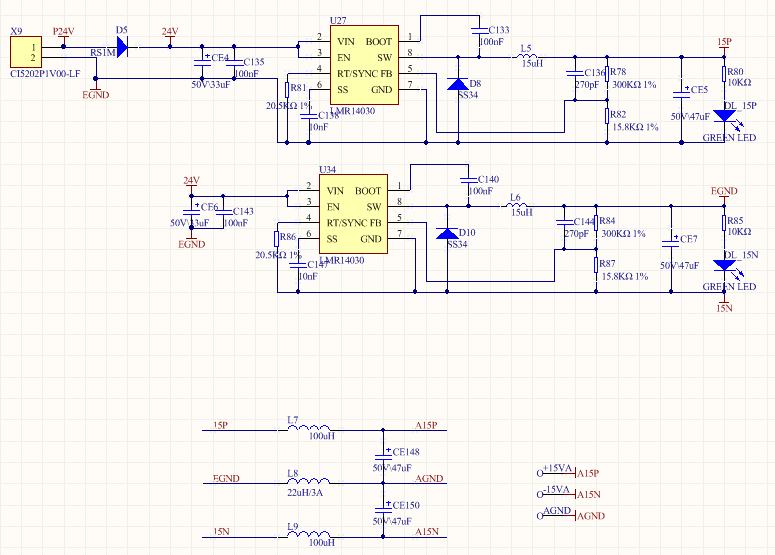
Task: Select inductor L5 15uH symbol
Action: tap(527, 56)
